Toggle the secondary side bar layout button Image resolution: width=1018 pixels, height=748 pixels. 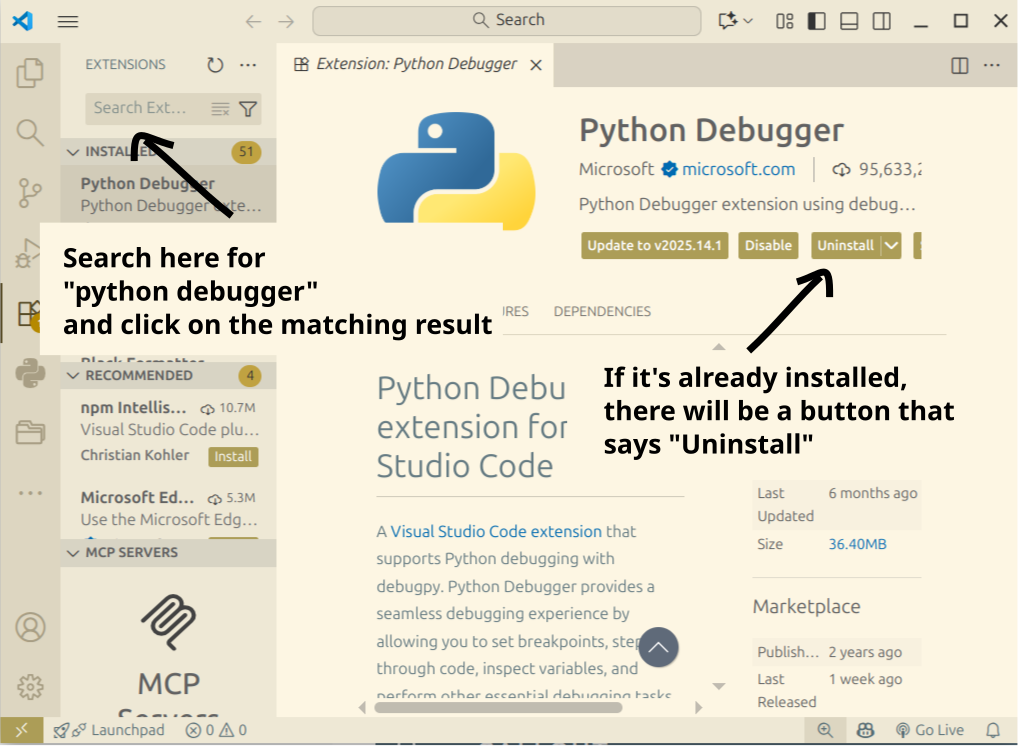[881, 21]
